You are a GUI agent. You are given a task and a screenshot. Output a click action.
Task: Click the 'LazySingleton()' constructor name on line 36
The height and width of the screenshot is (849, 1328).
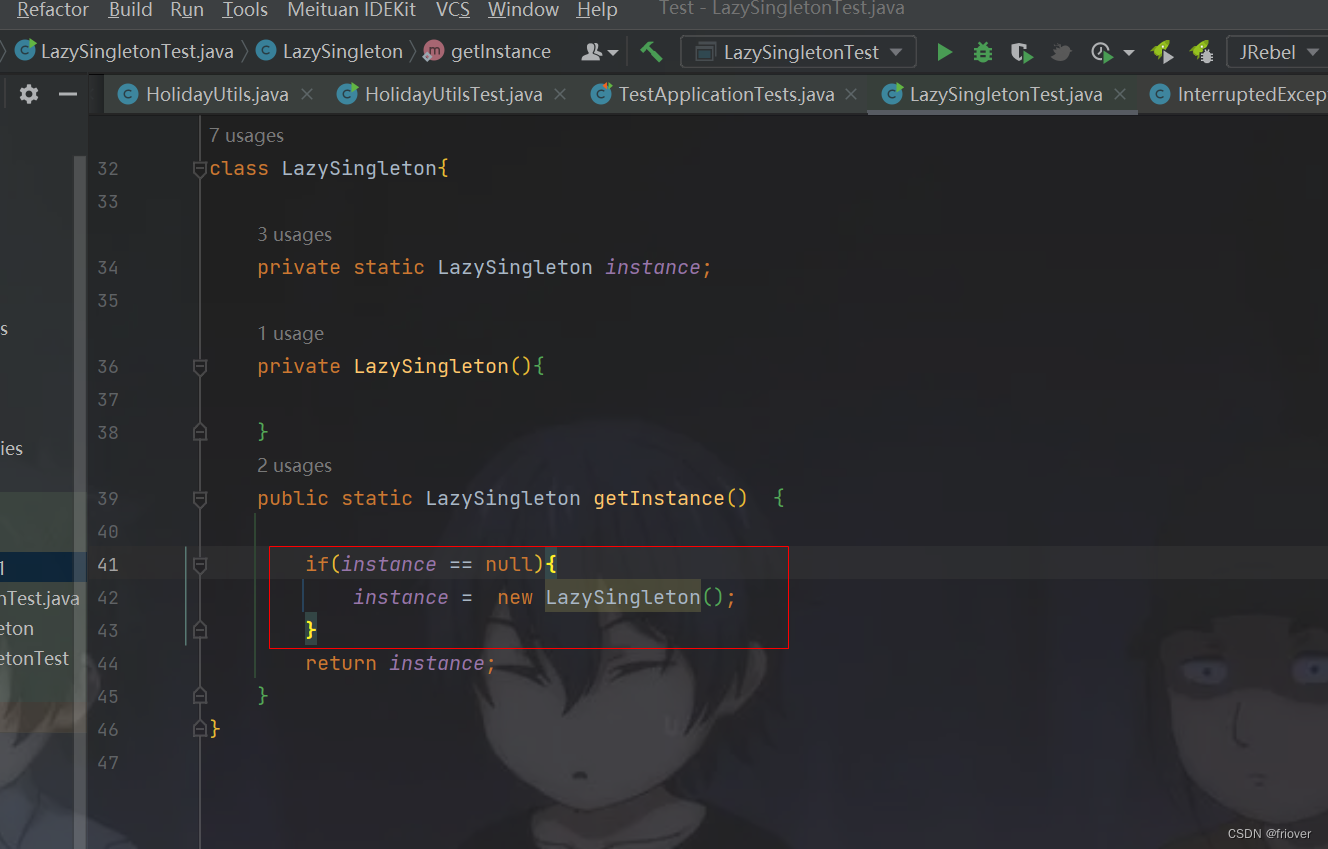coord(443,367)
